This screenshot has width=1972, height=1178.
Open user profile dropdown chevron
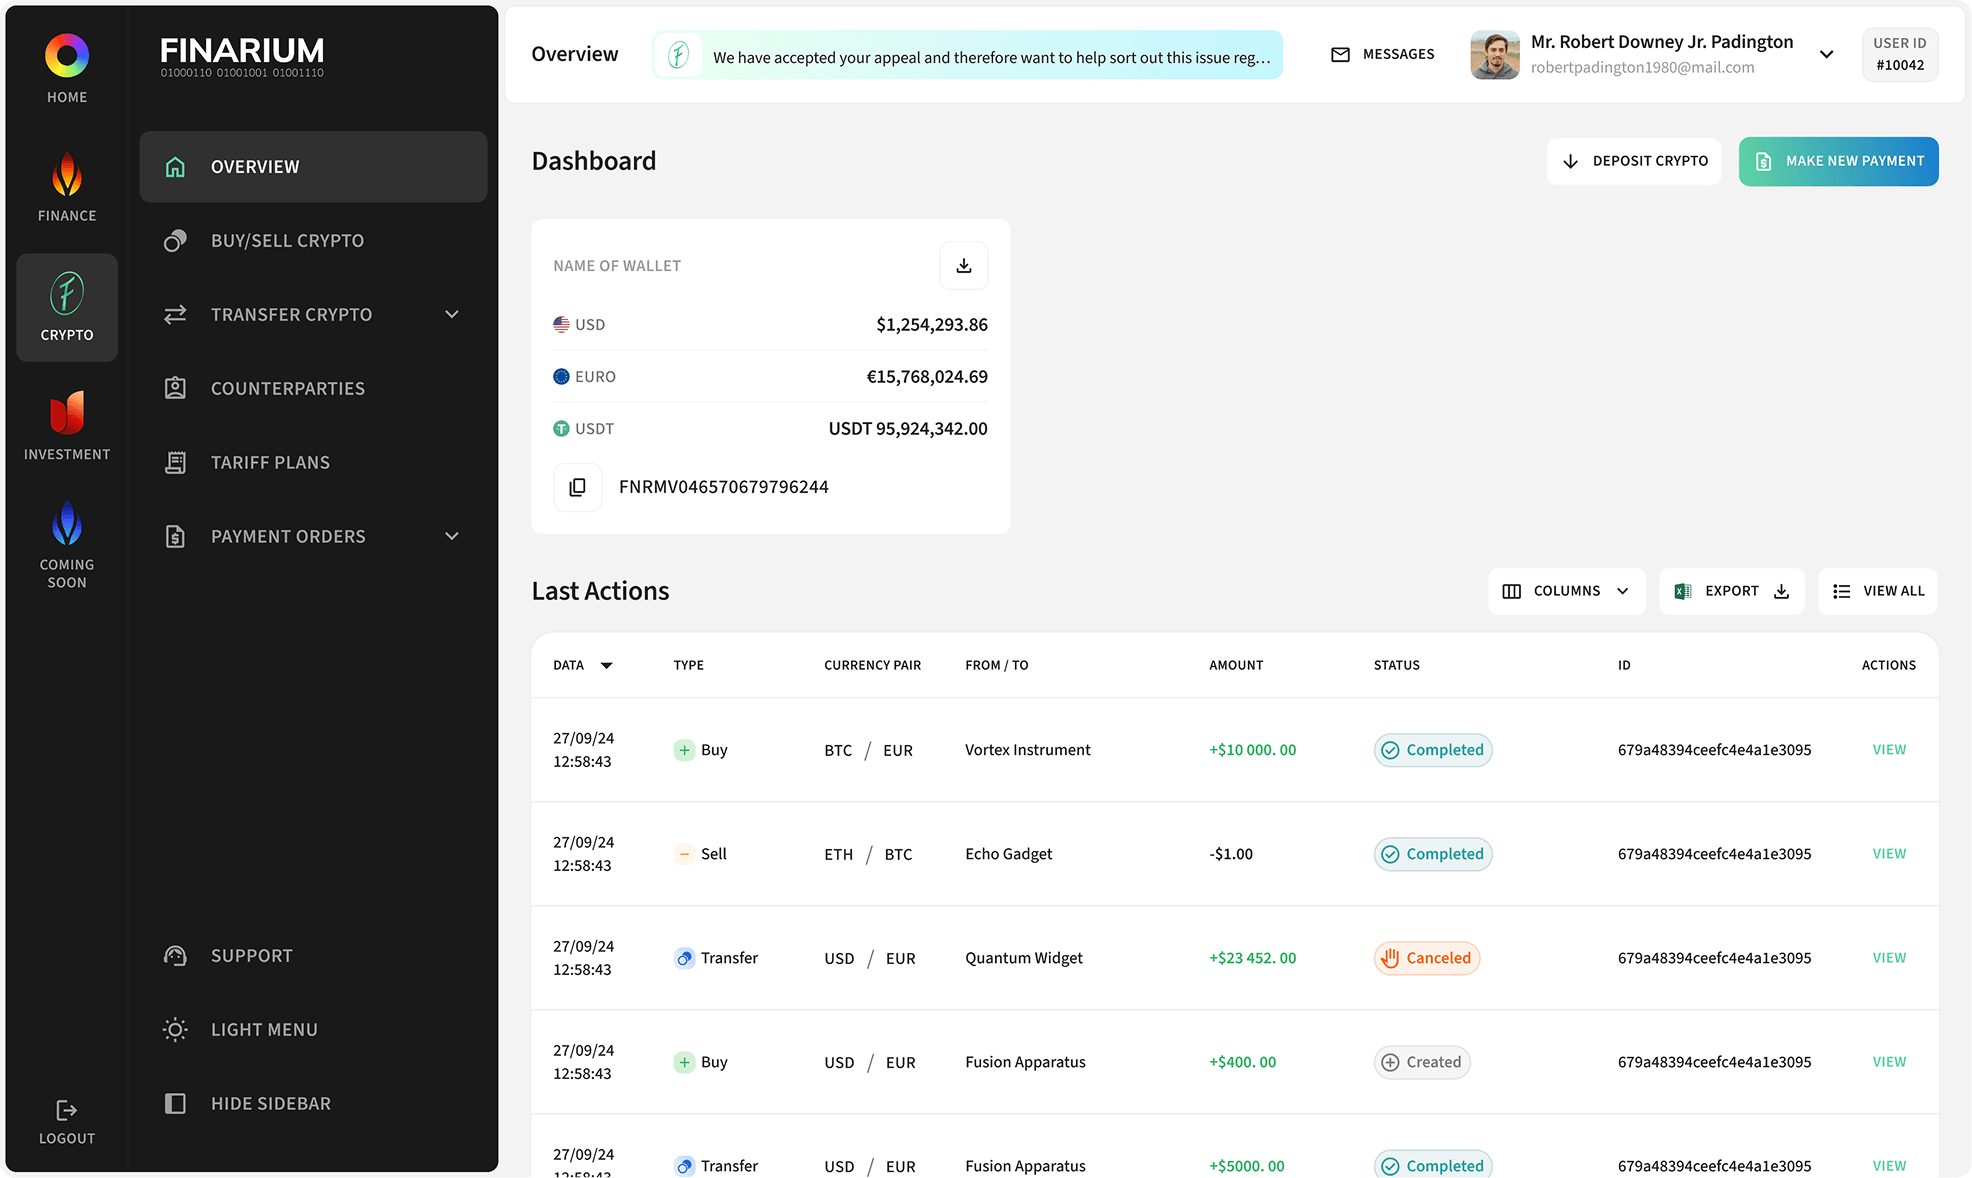point(1826,54)
